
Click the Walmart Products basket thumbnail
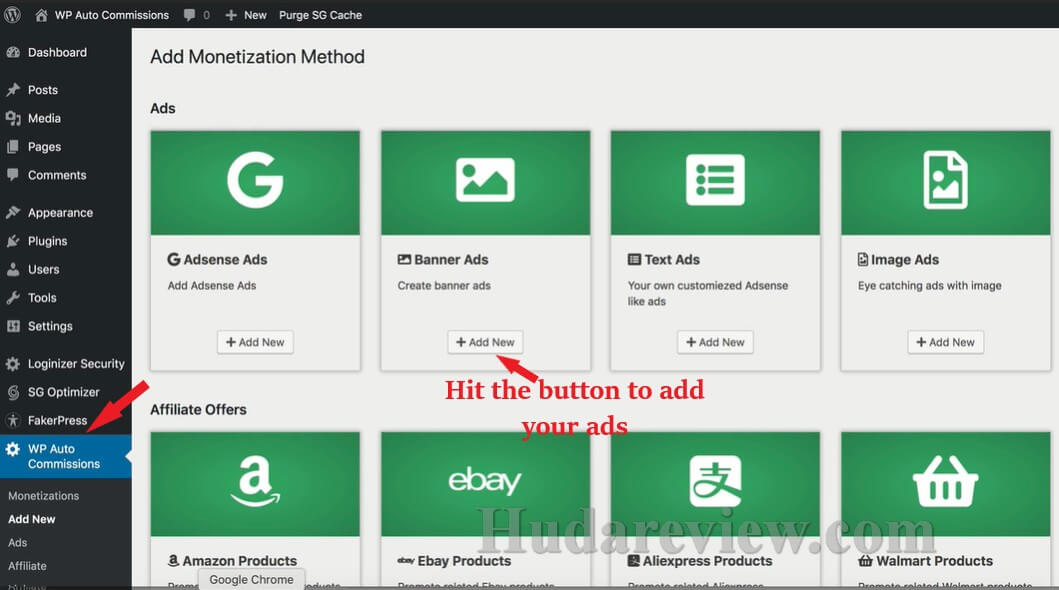(x=946, y=484)
